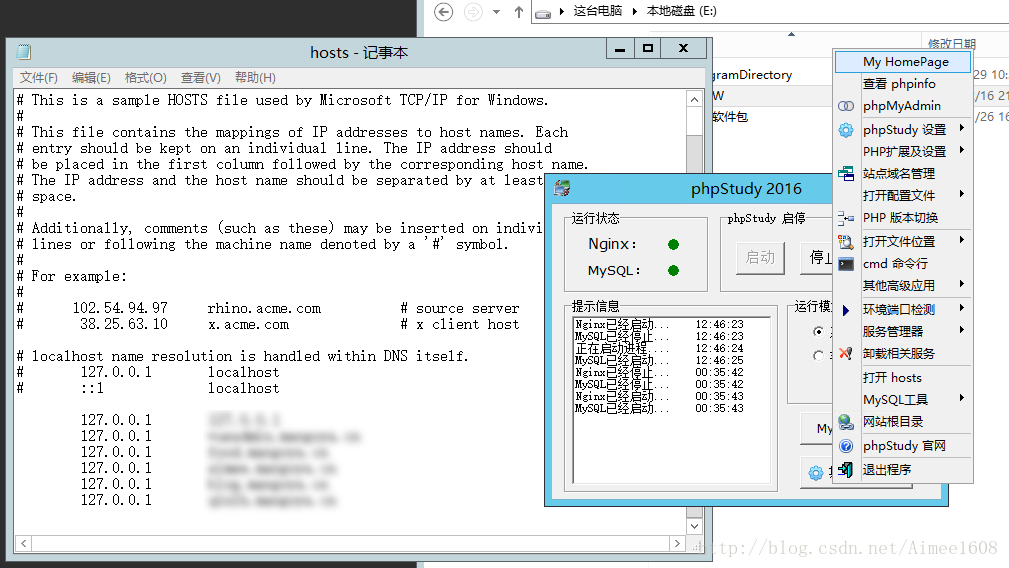The image size is (1009, 568).
Task: Click the My button at phpStudy bottom
Action: pos(817,428)
